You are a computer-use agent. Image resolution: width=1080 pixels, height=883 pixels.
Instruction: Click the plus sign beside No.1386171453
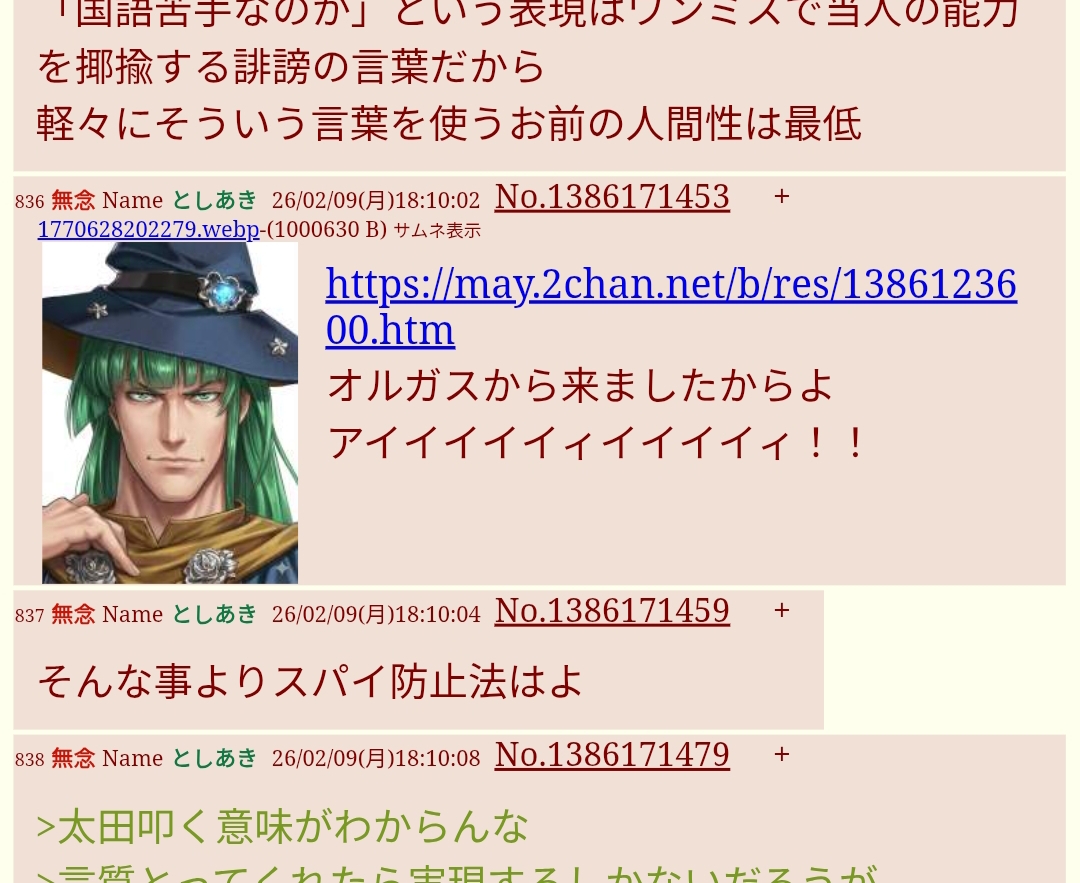[781, 196]
